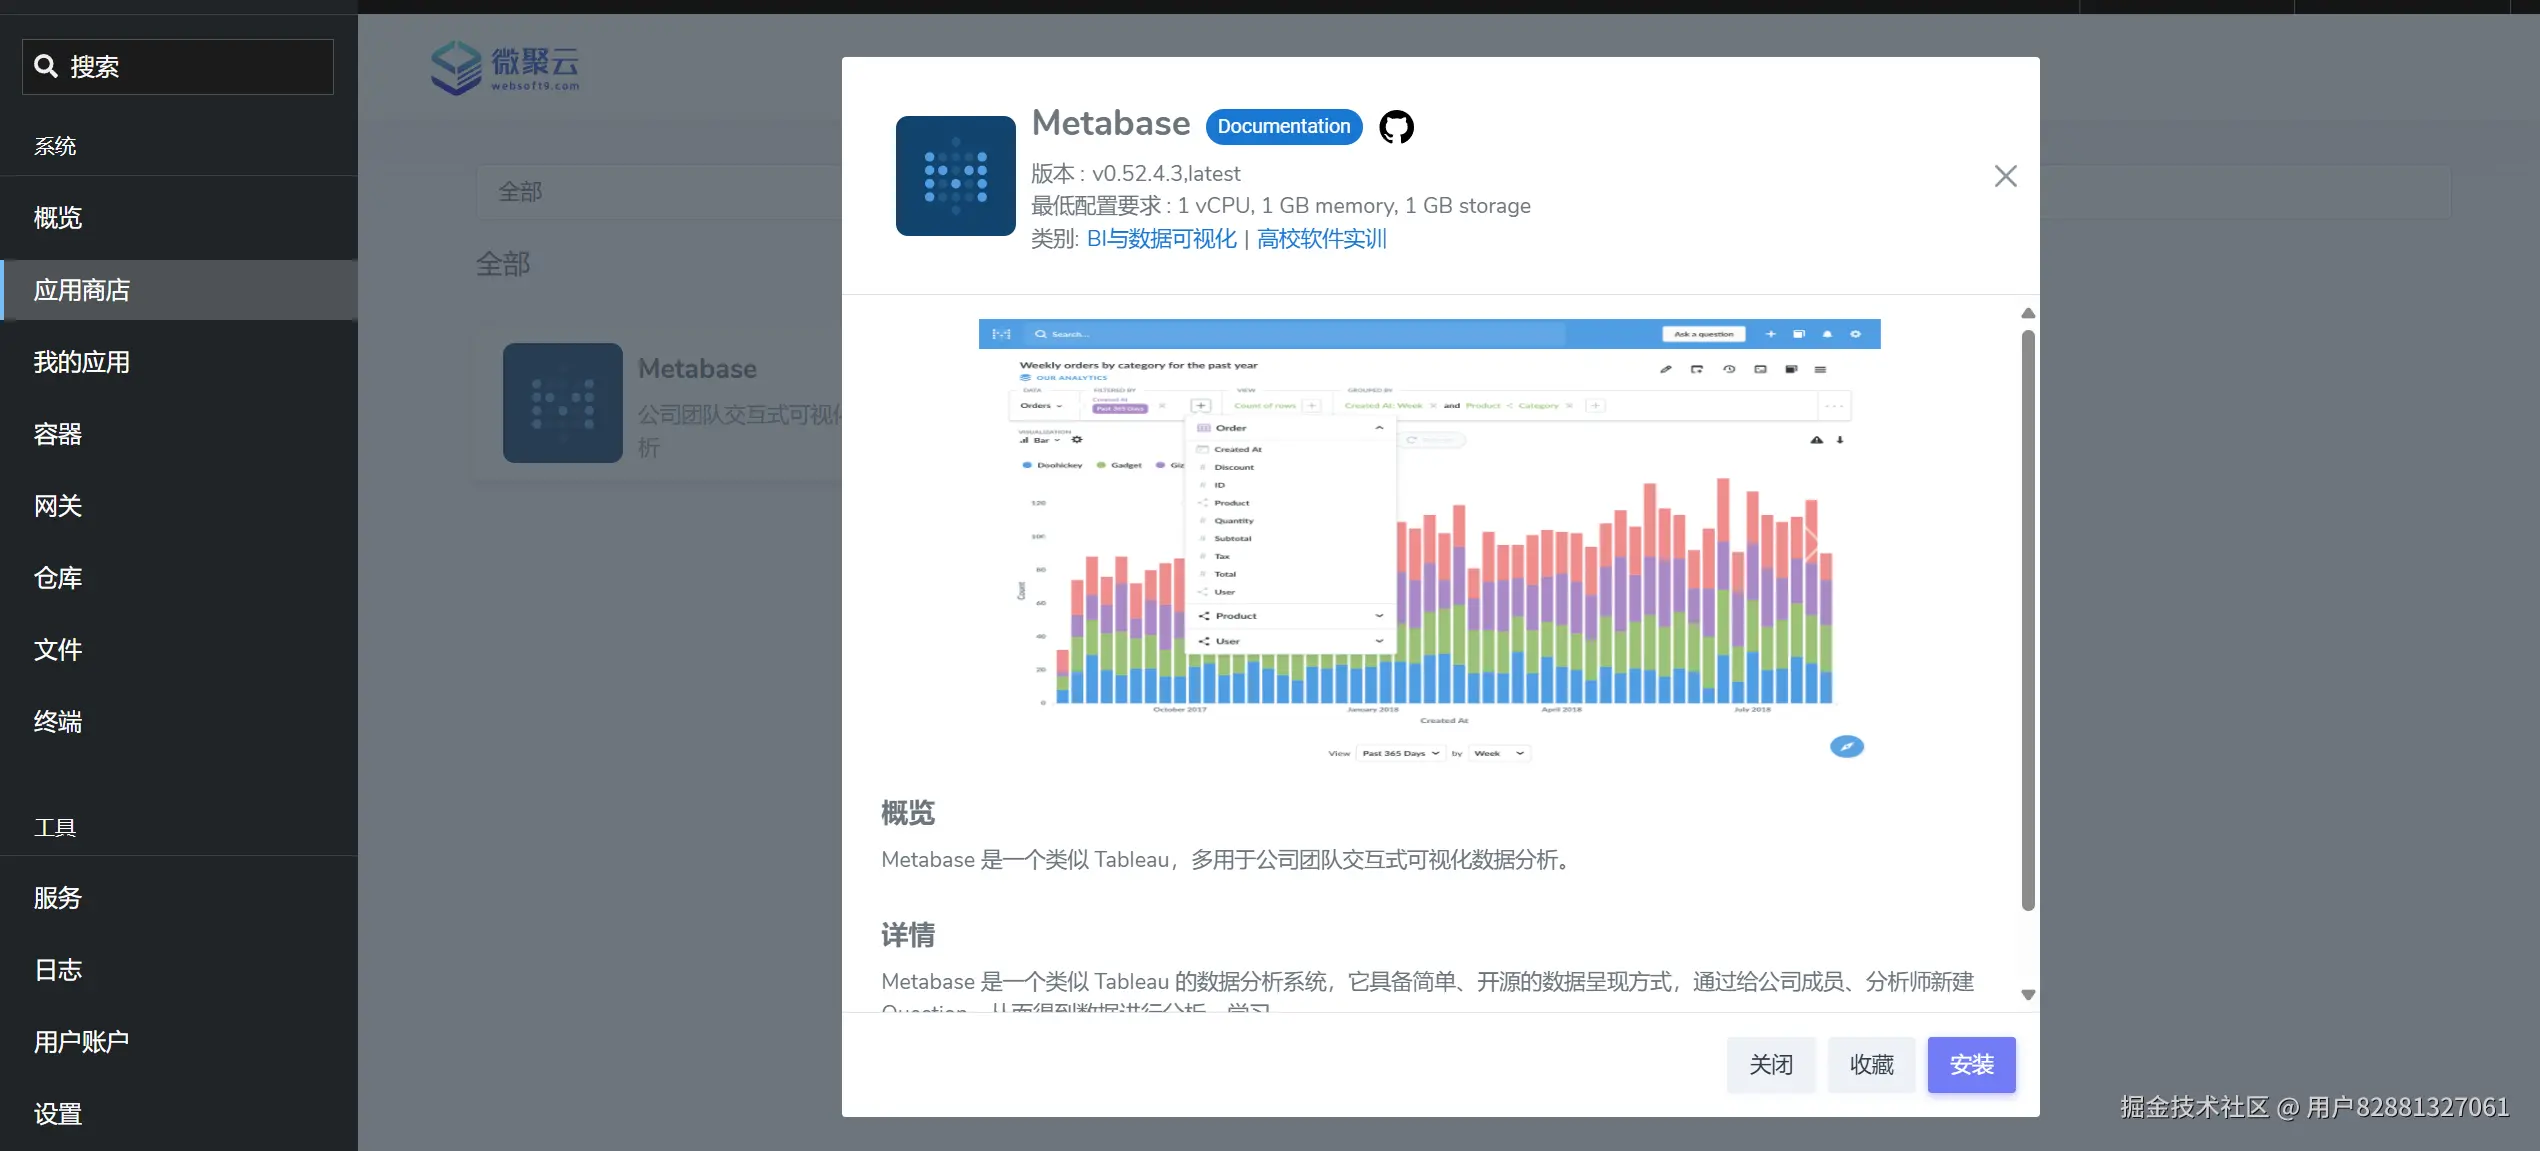2540x1151 pixels.
Task: Click the scroll-down arrow on the dialog scrollbar
Action: tap(2027, 995)
